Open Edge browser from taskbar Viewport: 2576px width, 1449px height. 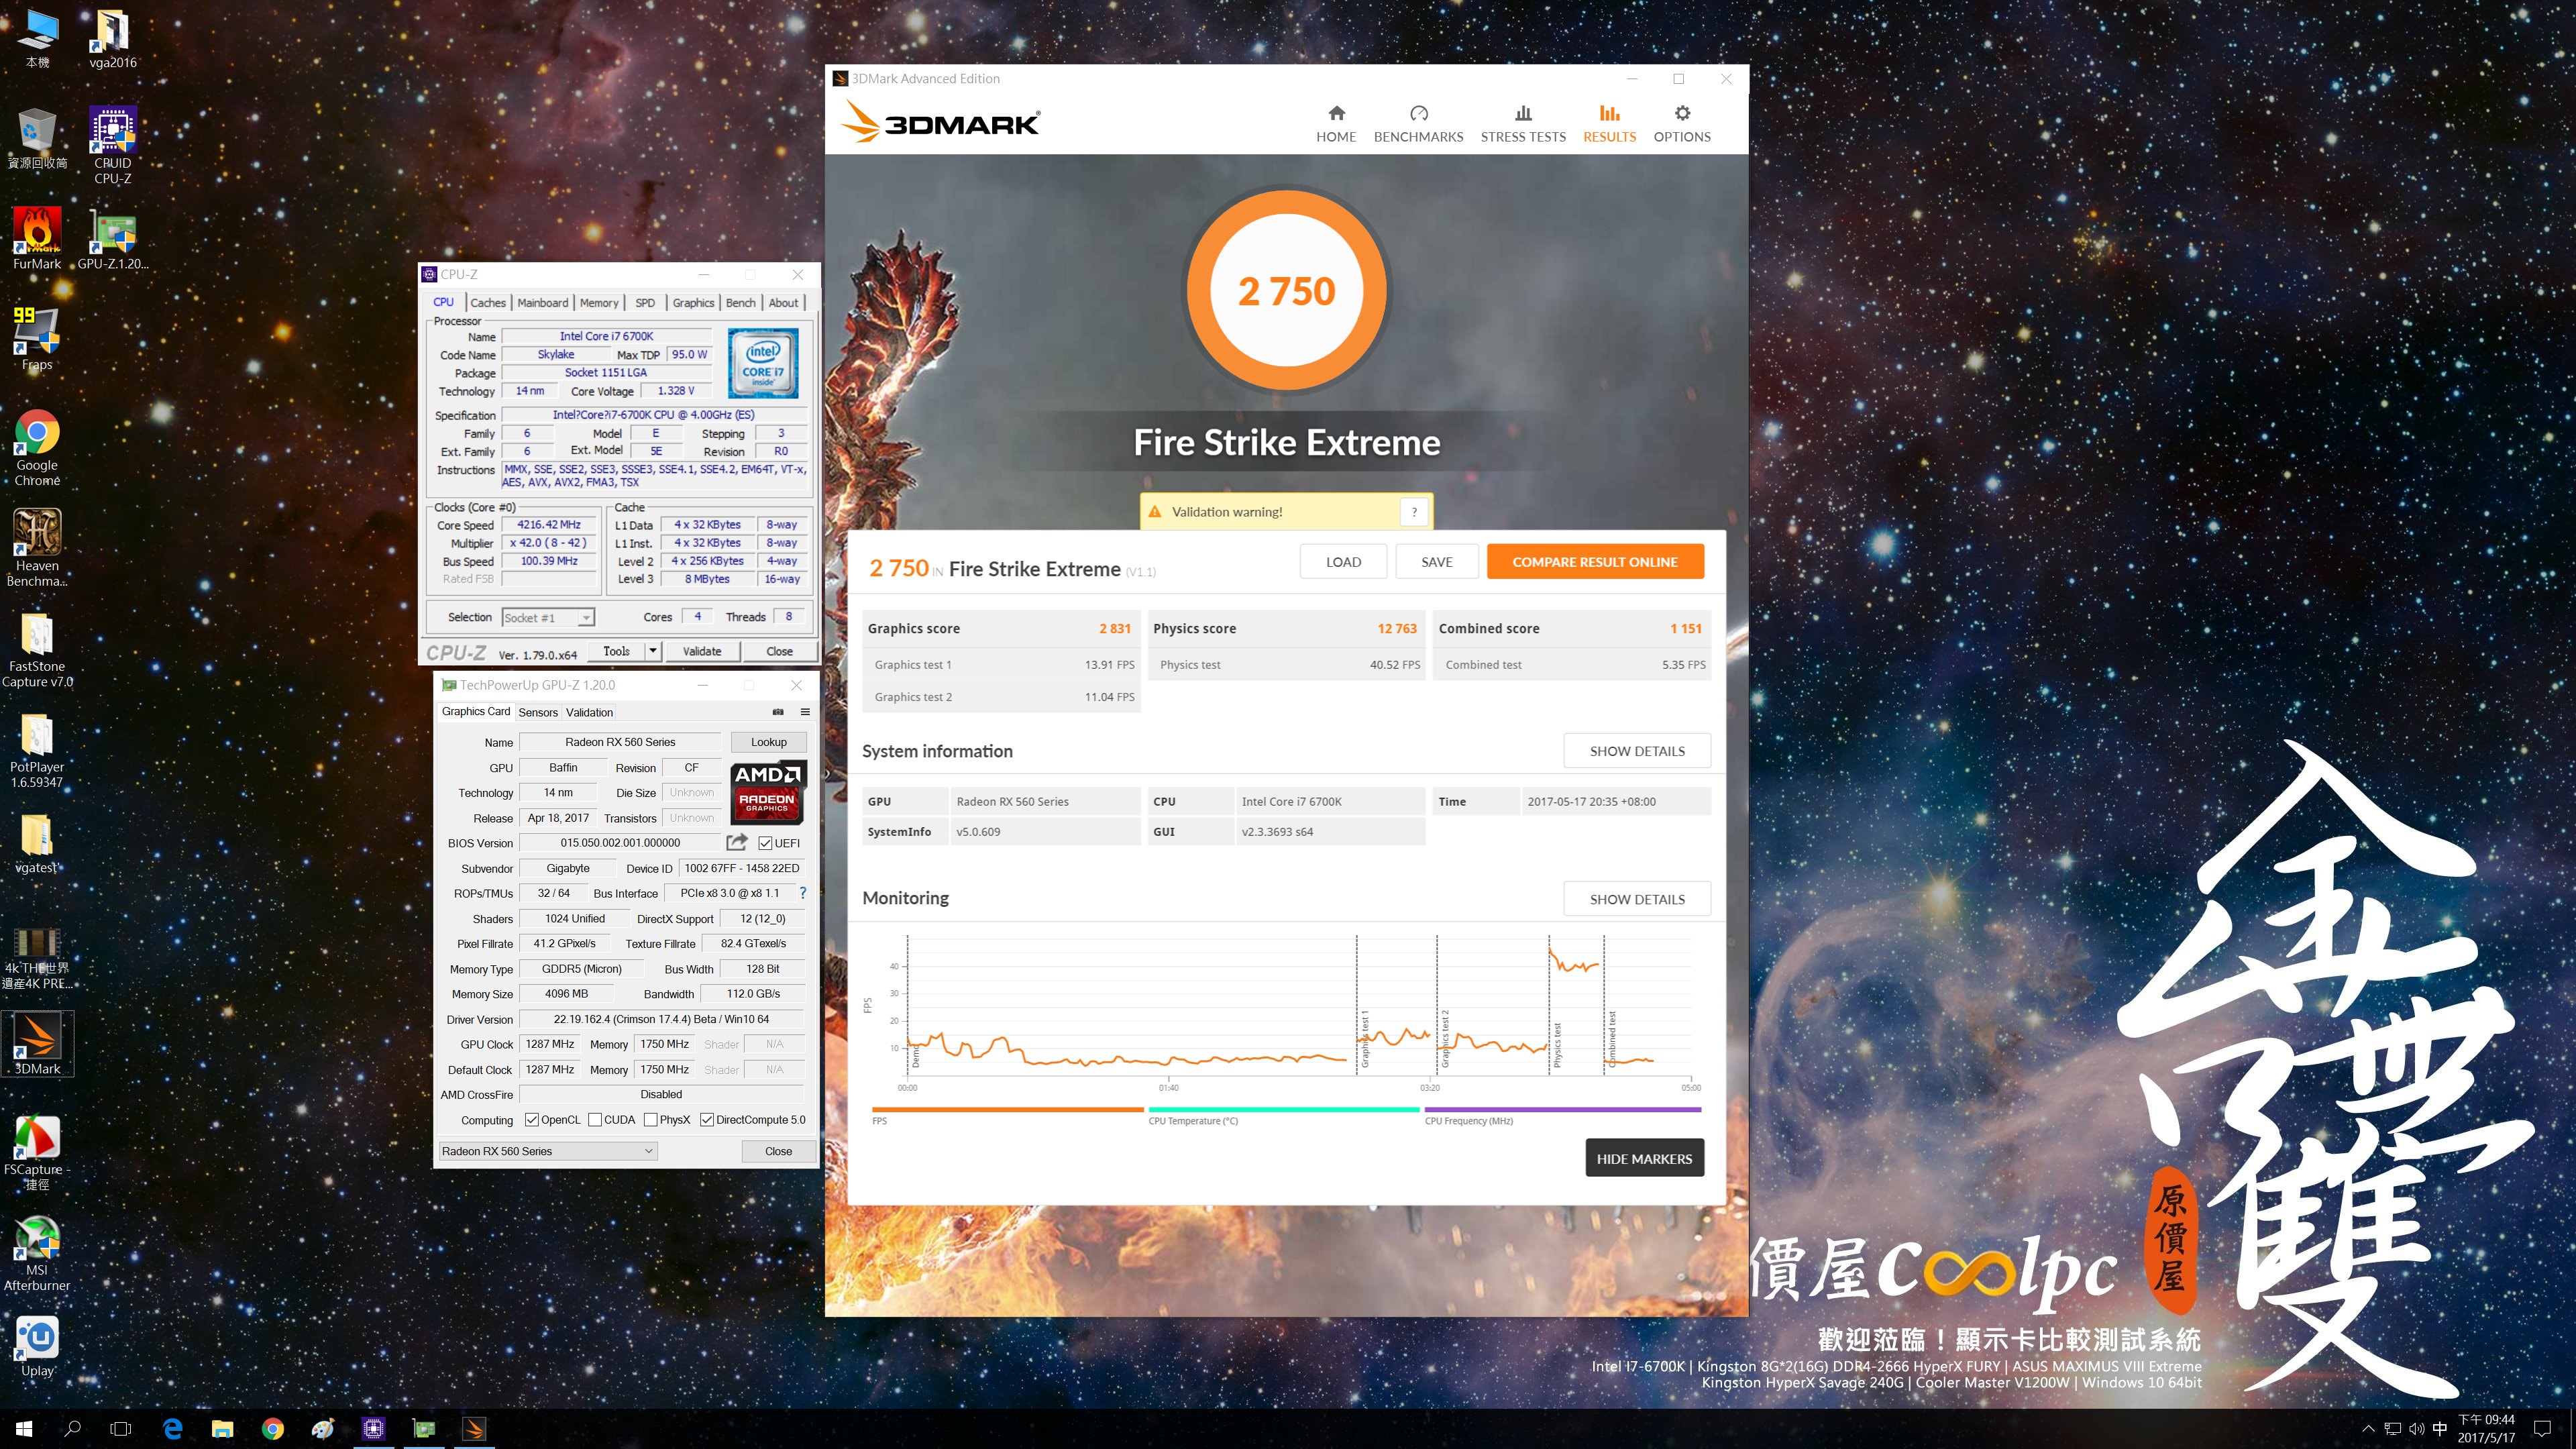(x=172, y=1429)
